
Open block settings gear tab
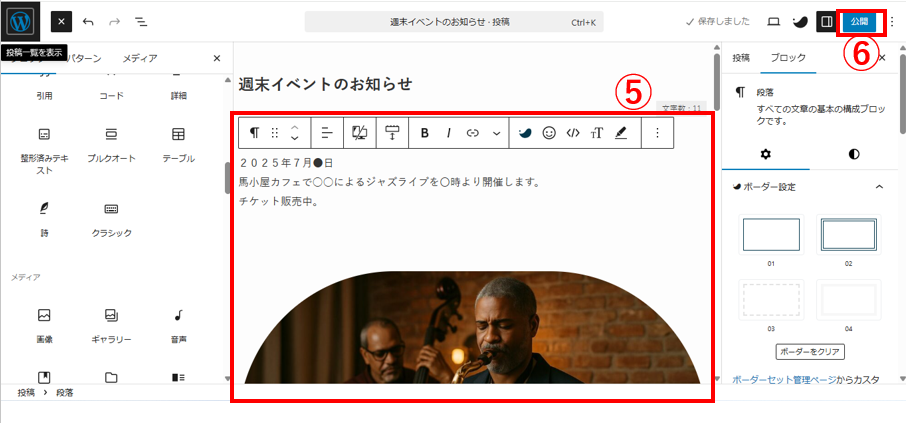(x=766, y=154)
